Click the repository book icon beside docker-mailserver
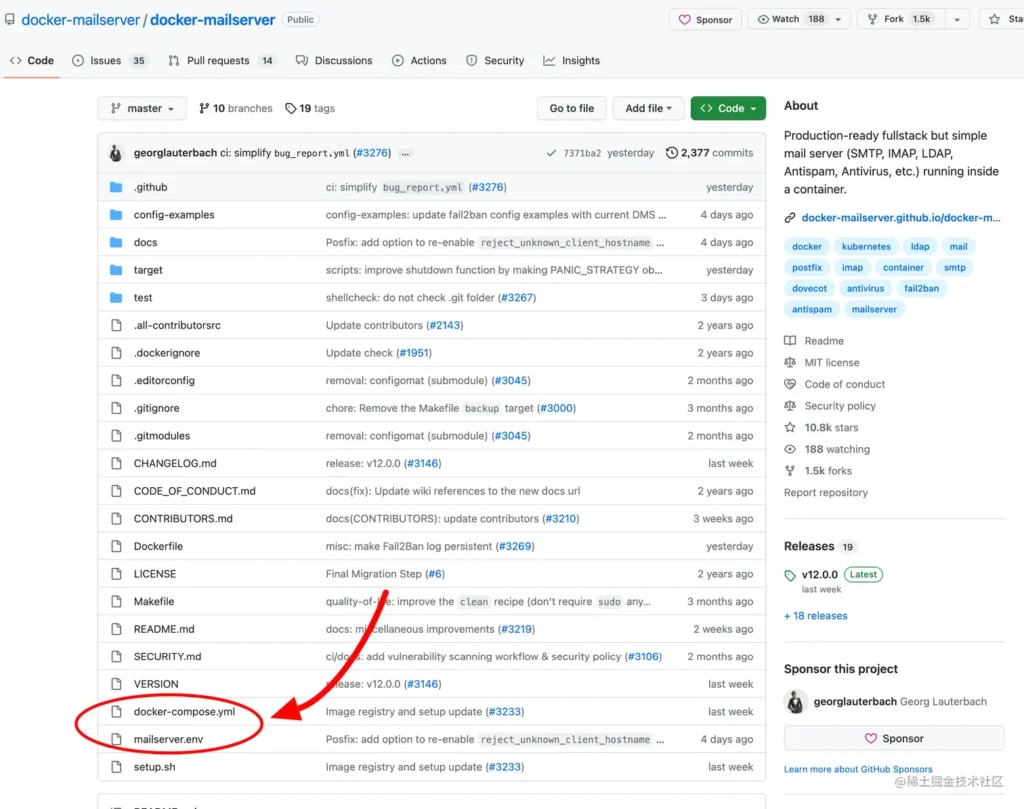Image resolution: width=1024 pixels, height=809 pixels. (x=10, y=20)
